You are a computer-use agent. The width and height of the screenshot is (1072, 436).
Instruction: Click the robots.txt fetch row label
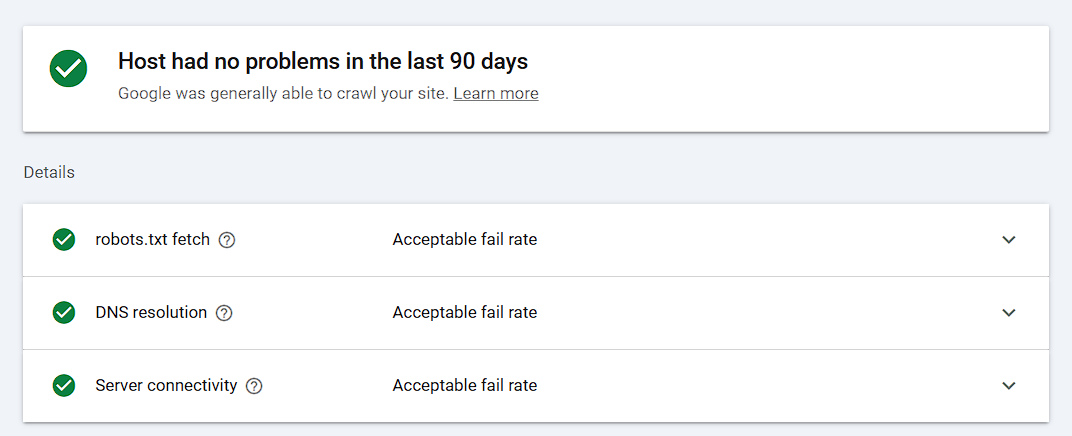(152, 240)
